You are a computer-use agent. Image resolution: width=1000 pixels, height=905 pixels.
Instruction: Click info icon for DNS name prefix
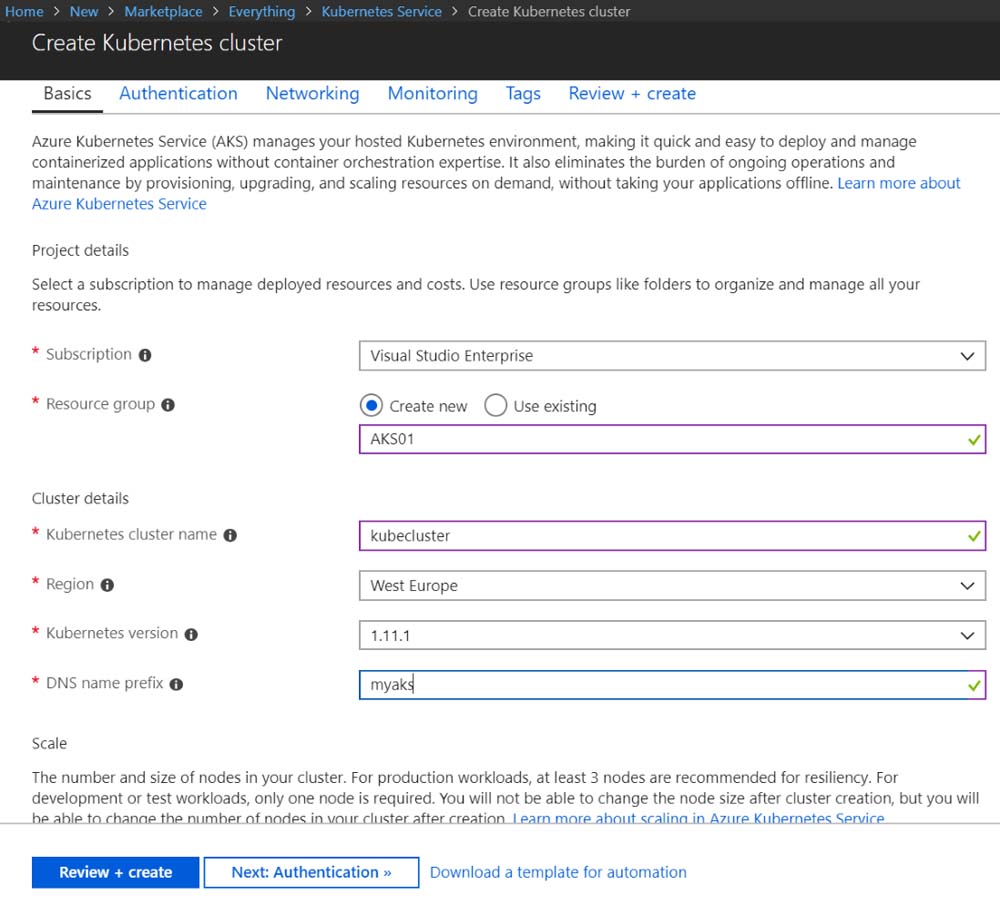pyautogui.click(x=176, y=685)
